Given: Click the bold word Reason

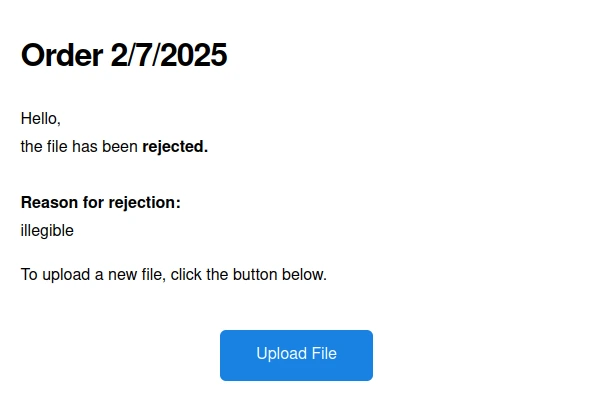Looking at the screenshot, I should (50, 202).
